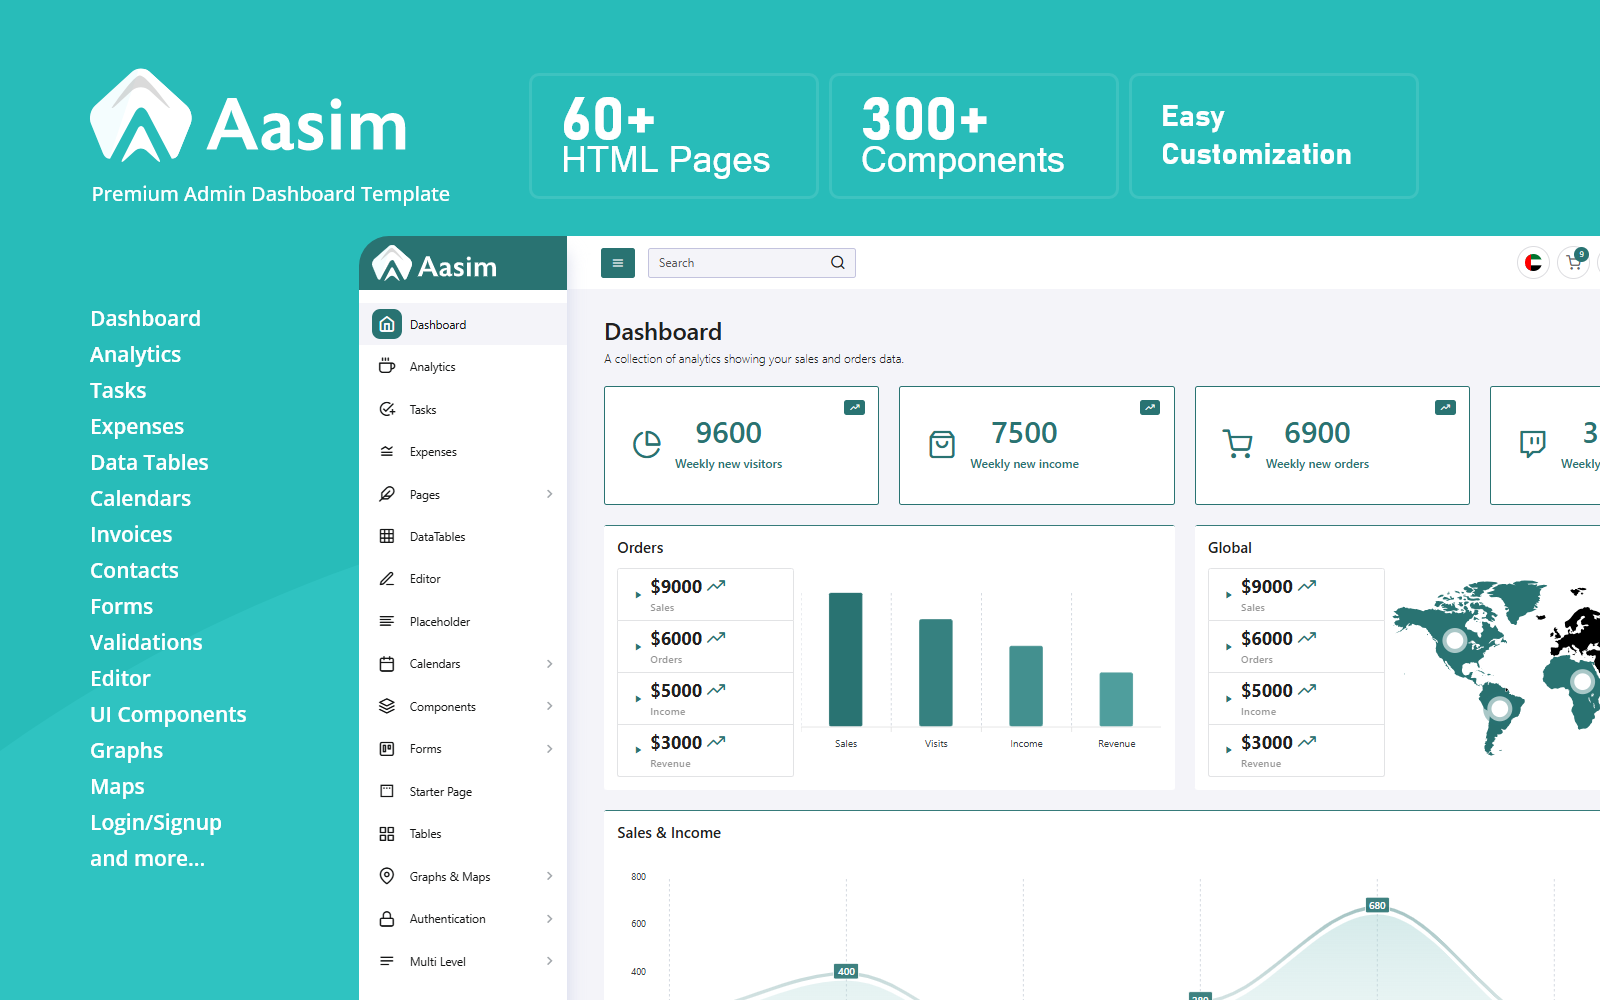Click the Starter Page link

[441, 791]
